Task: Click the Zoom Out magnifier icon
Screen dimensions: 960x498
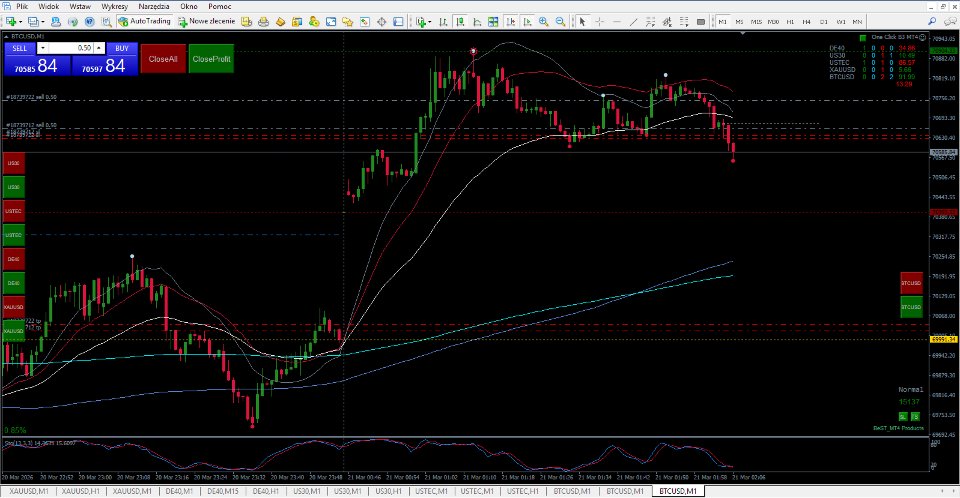Action: [x=560, y=21]
